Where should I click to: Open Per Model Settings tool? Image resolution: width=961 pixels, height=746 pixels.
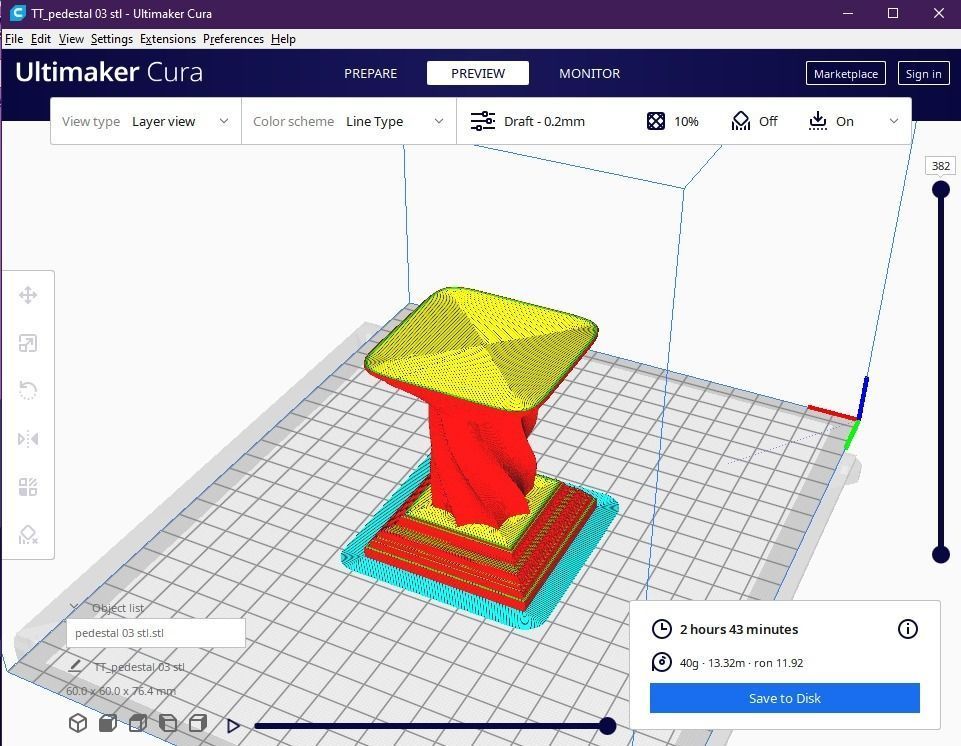(28, 487)
